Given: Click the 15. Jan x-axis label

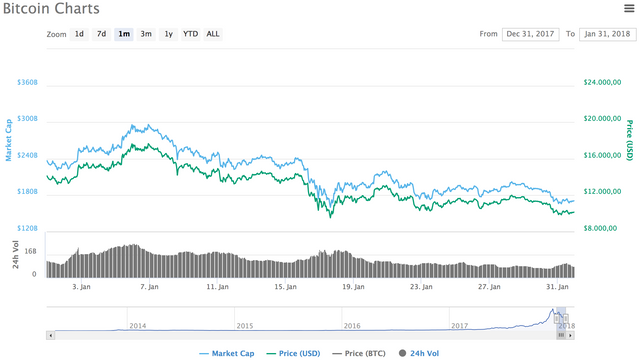Looking at the screenshot, I should tap(286, 287).
